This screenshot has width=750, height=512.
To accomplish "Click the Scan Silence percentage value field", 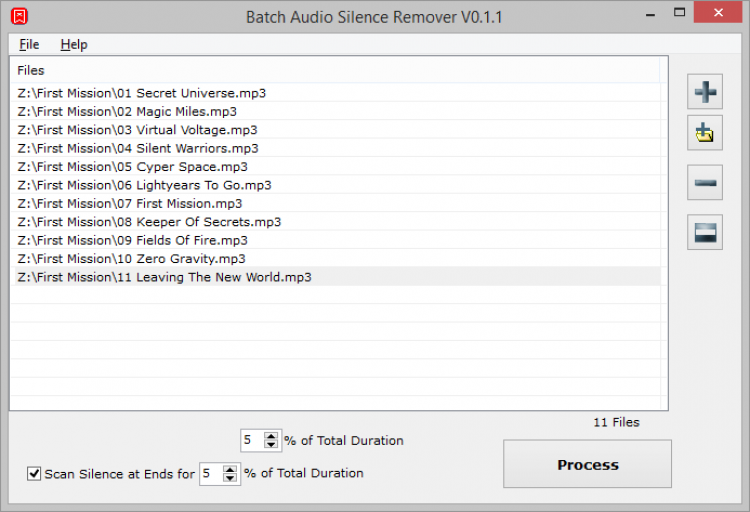I will [210, 473].
